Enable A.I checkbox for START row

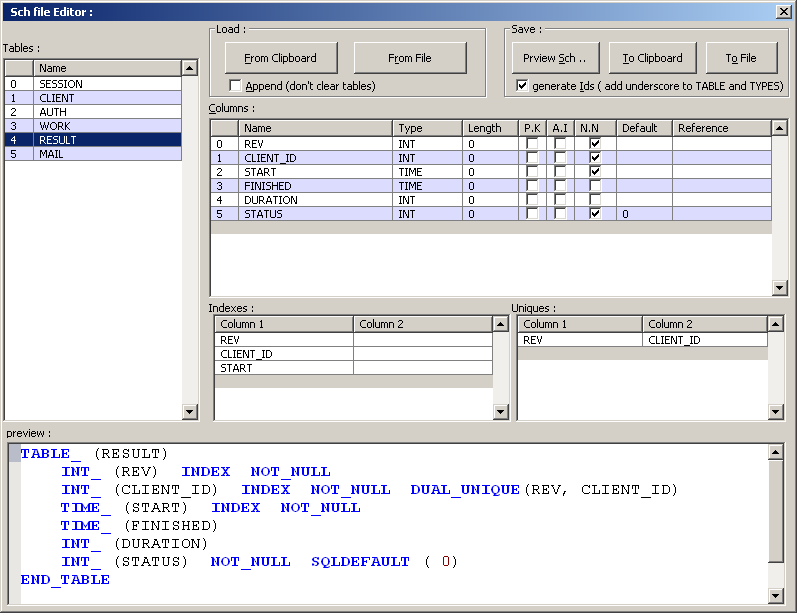tap(560, 172)
